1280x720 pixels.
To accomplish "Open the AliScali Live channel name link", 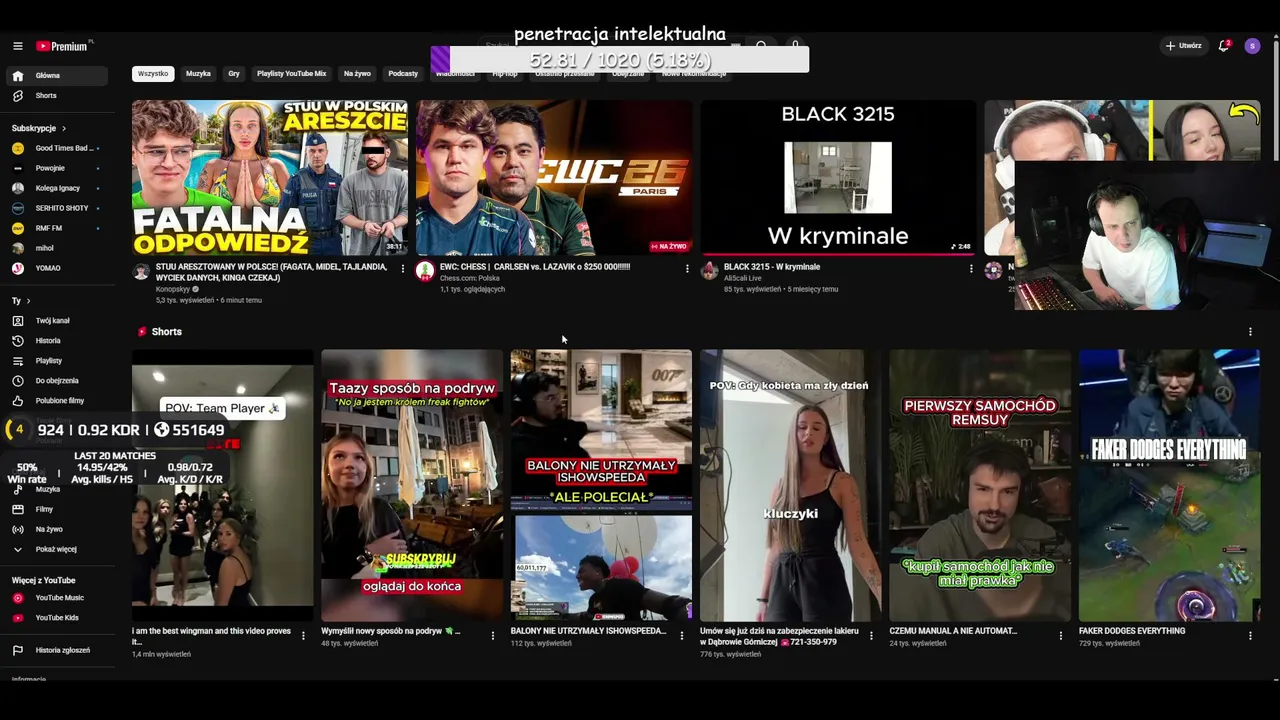I will coord(743,278).
